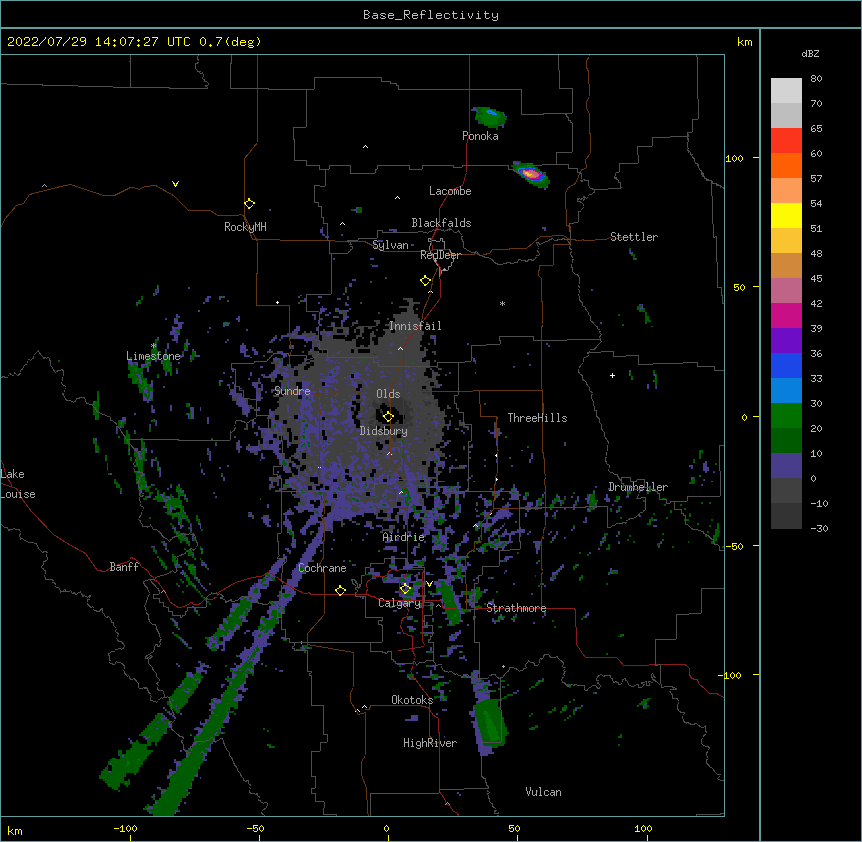Pick the pink 42-45 dBZ legend color
862x842 pixels.
point(786,290)
